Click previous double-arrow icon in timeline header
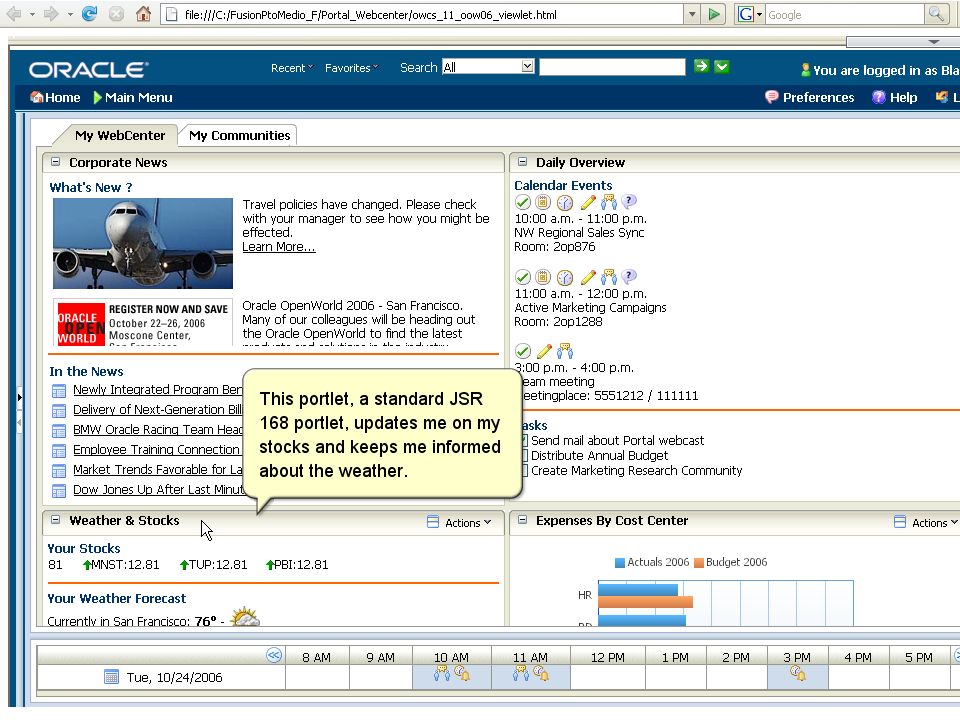The image size is (960, 720). pos(274,655)
